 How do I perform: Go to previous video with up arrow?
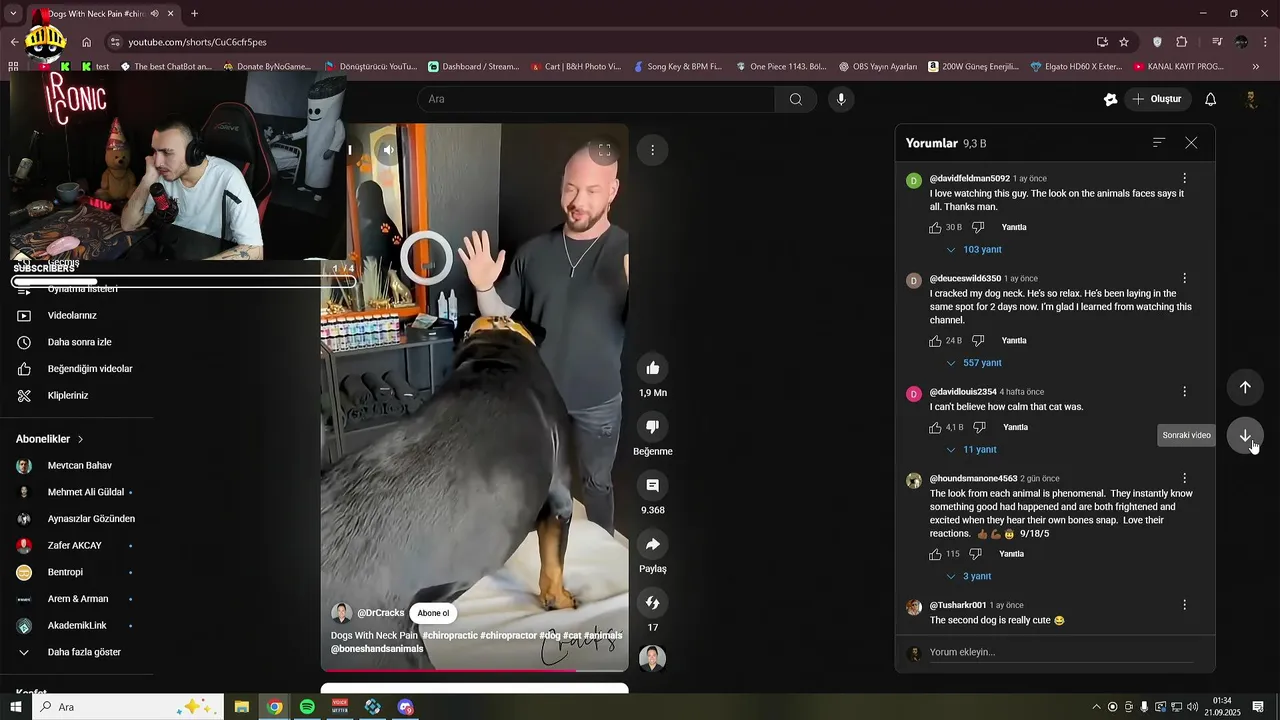click(x=1245, y=387)
